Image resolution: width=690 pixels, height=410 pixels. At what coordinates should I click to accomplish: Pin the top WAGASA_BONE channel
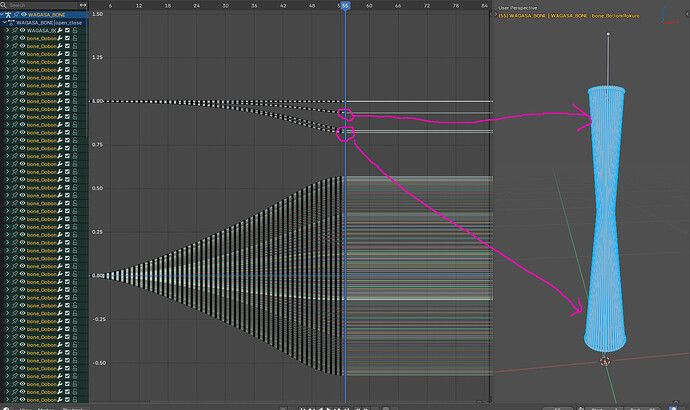pos(16,15)
